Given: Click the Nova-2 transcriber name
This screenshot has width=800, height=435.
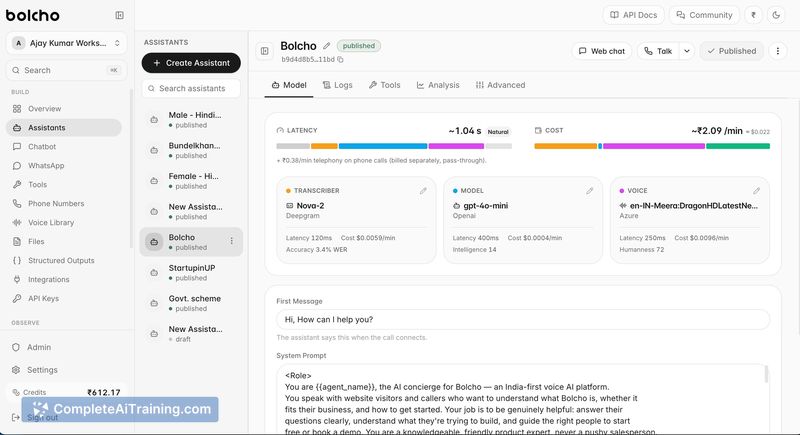Looking at the screenshot, I should click(310, 206).
